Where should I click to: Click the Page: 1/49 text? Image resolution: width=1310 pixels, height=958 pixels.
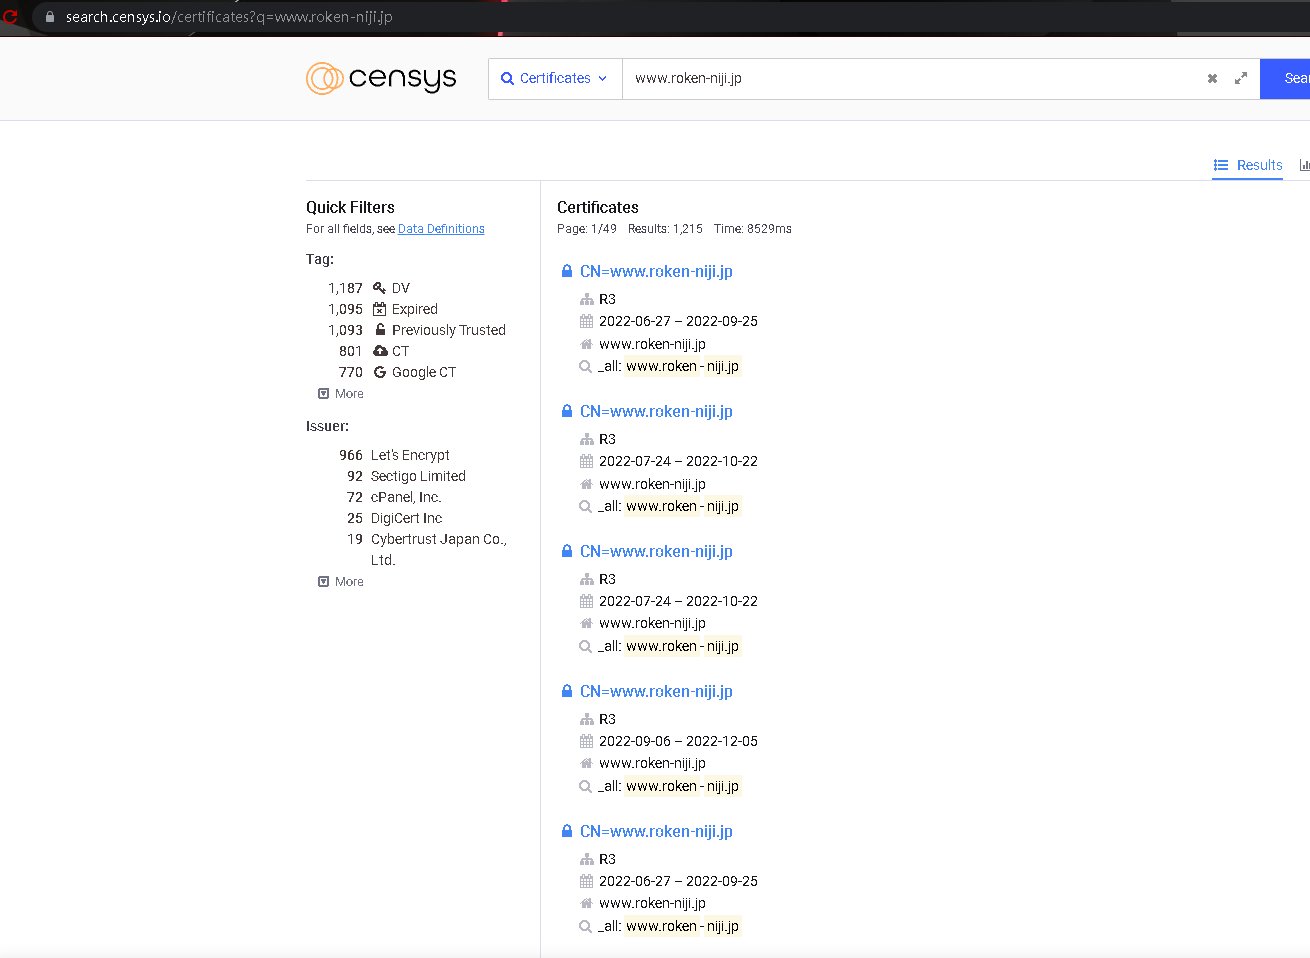(x=587, y=229)
